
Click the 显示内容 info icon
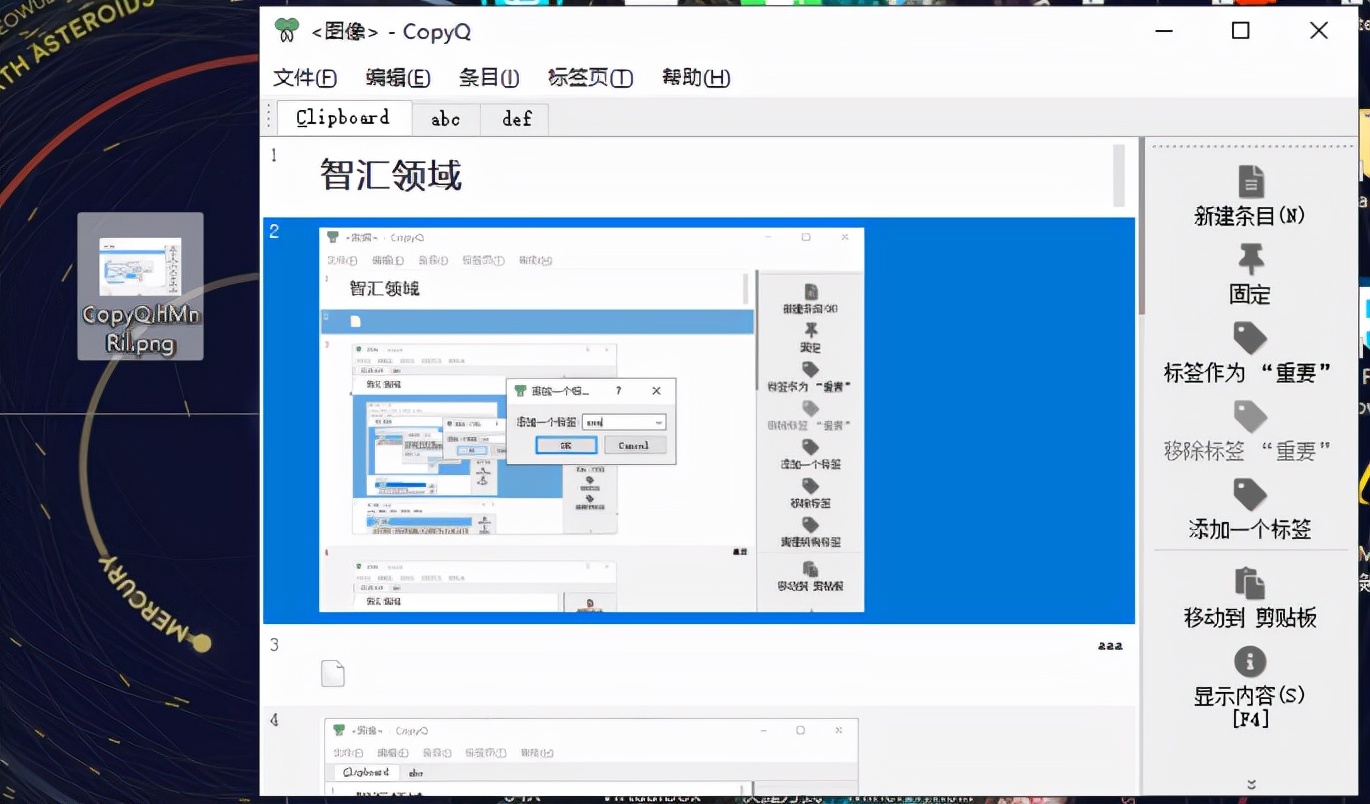(x=1249, y=661)
